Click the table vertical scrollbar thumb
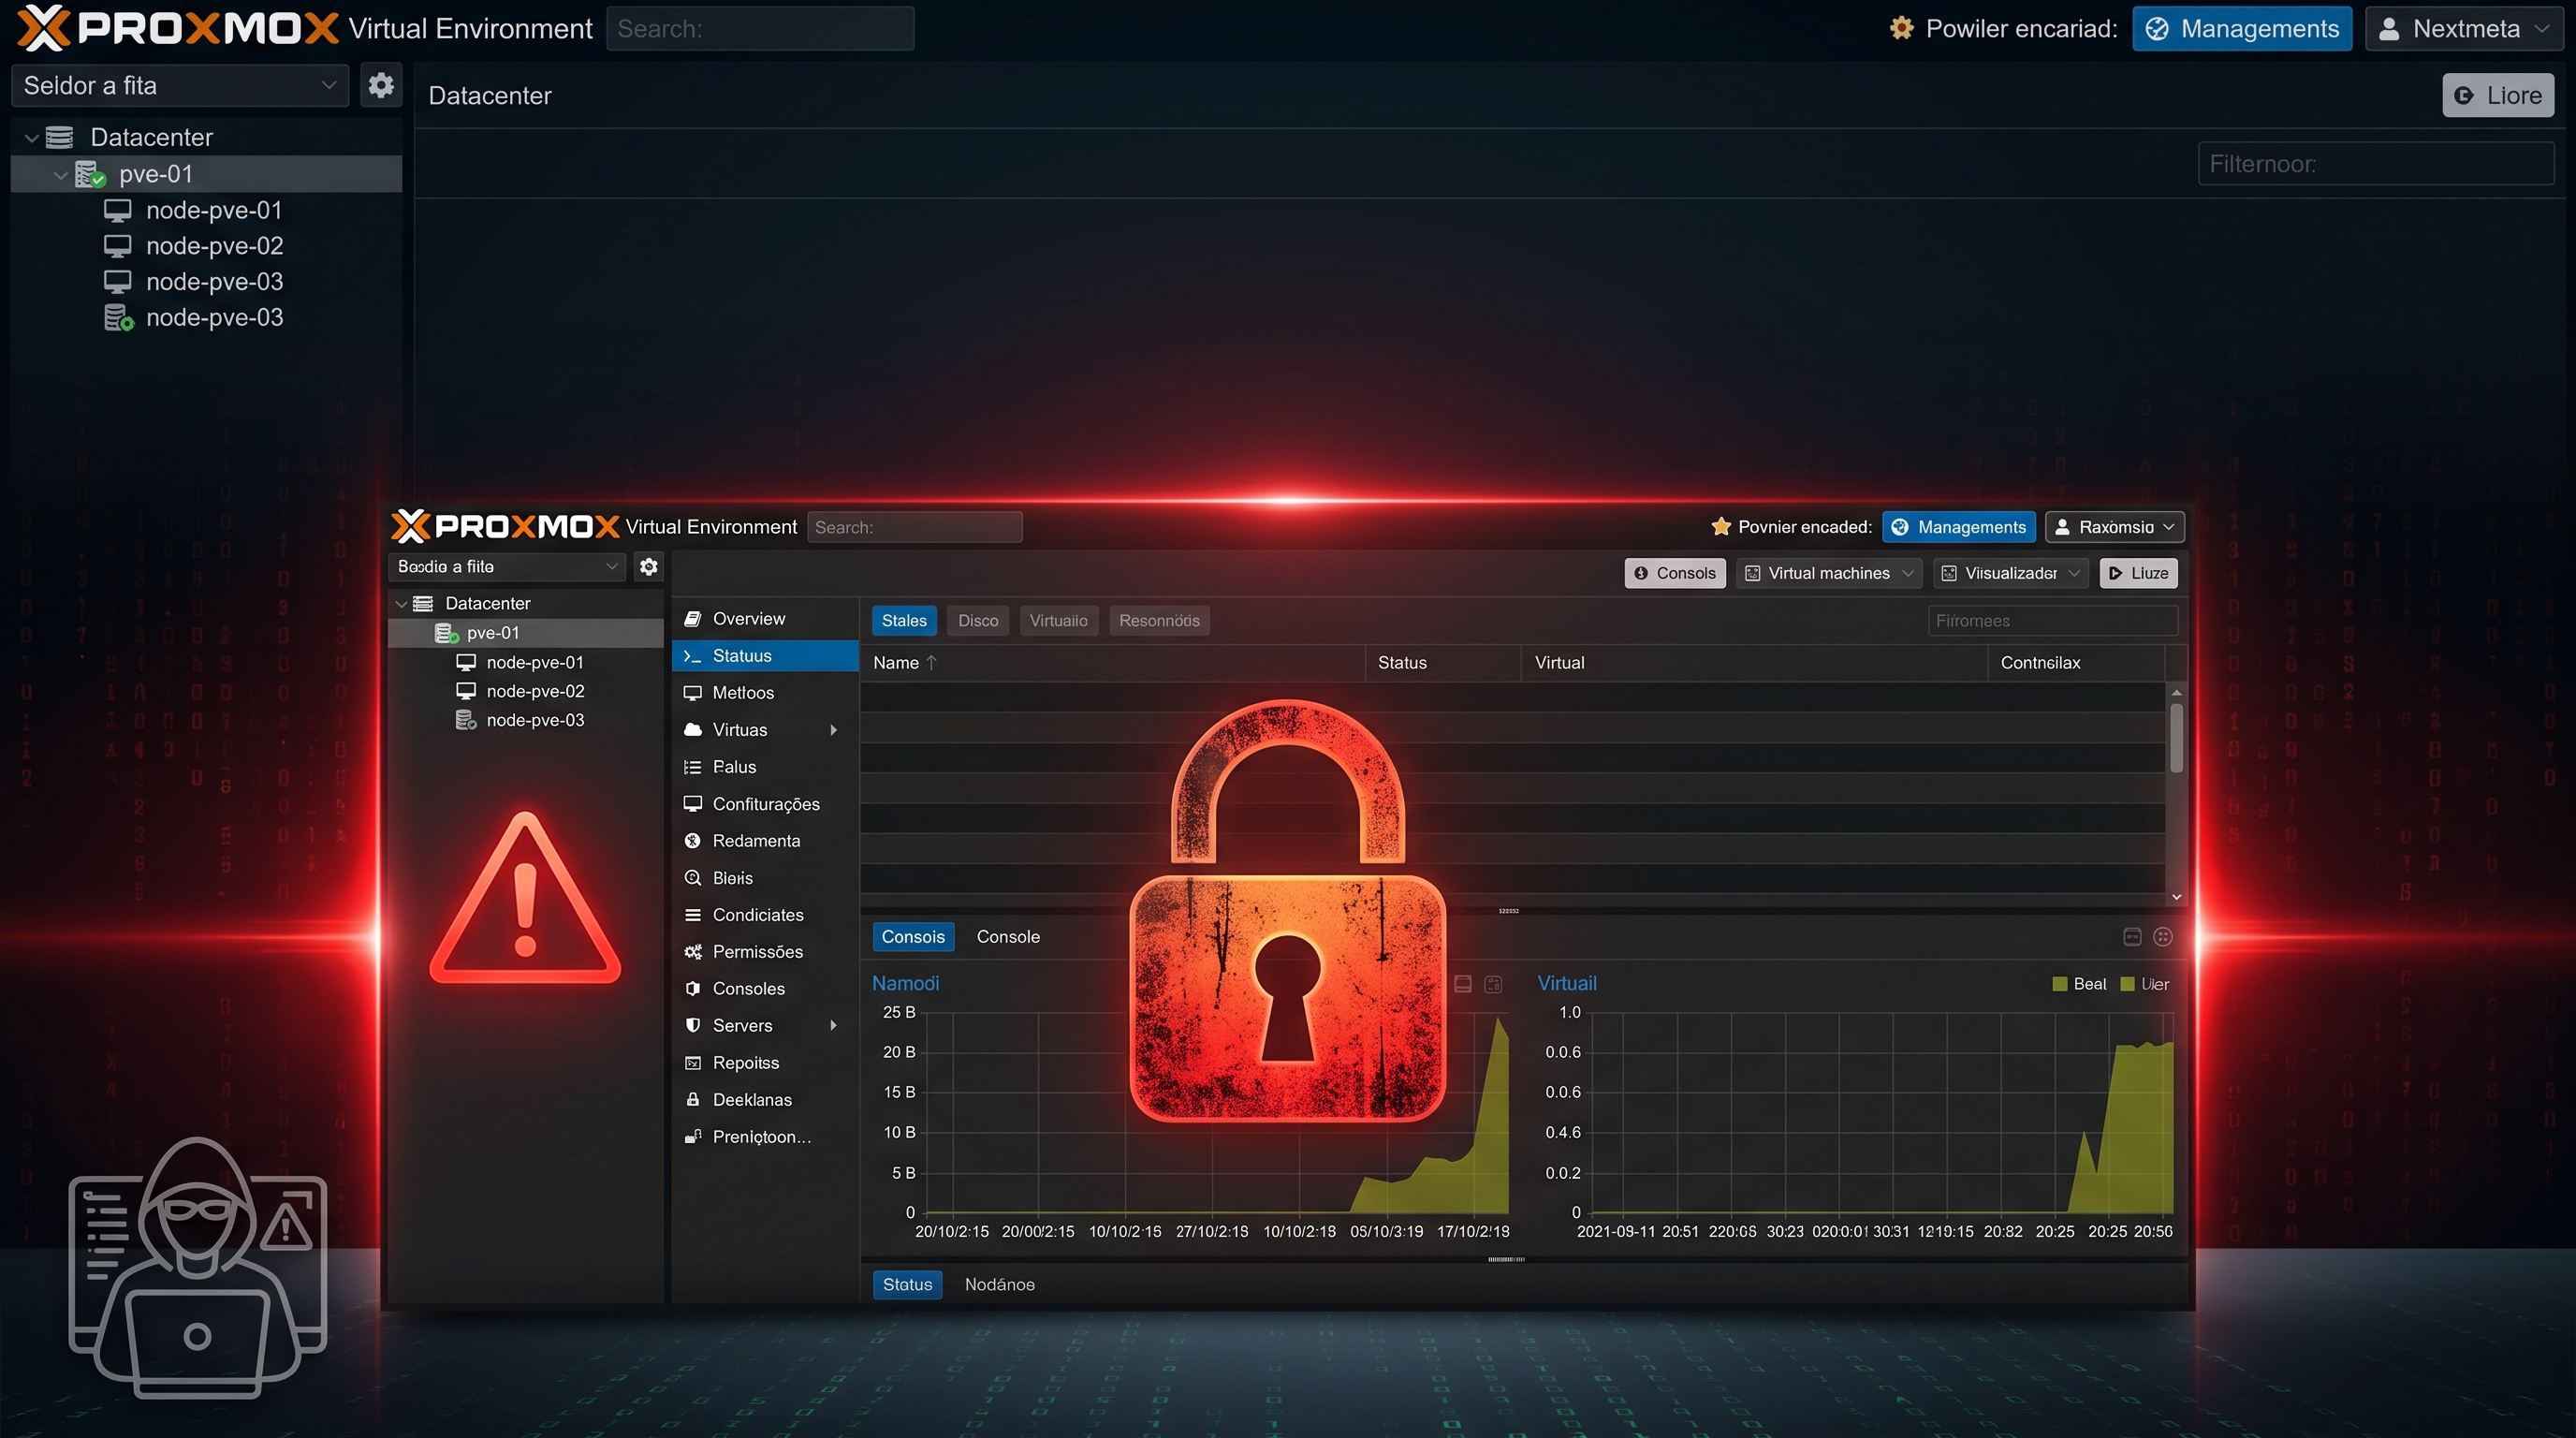This screenshot has width=2576, height=1438. pyautogui.click(x=2176, y=737)
